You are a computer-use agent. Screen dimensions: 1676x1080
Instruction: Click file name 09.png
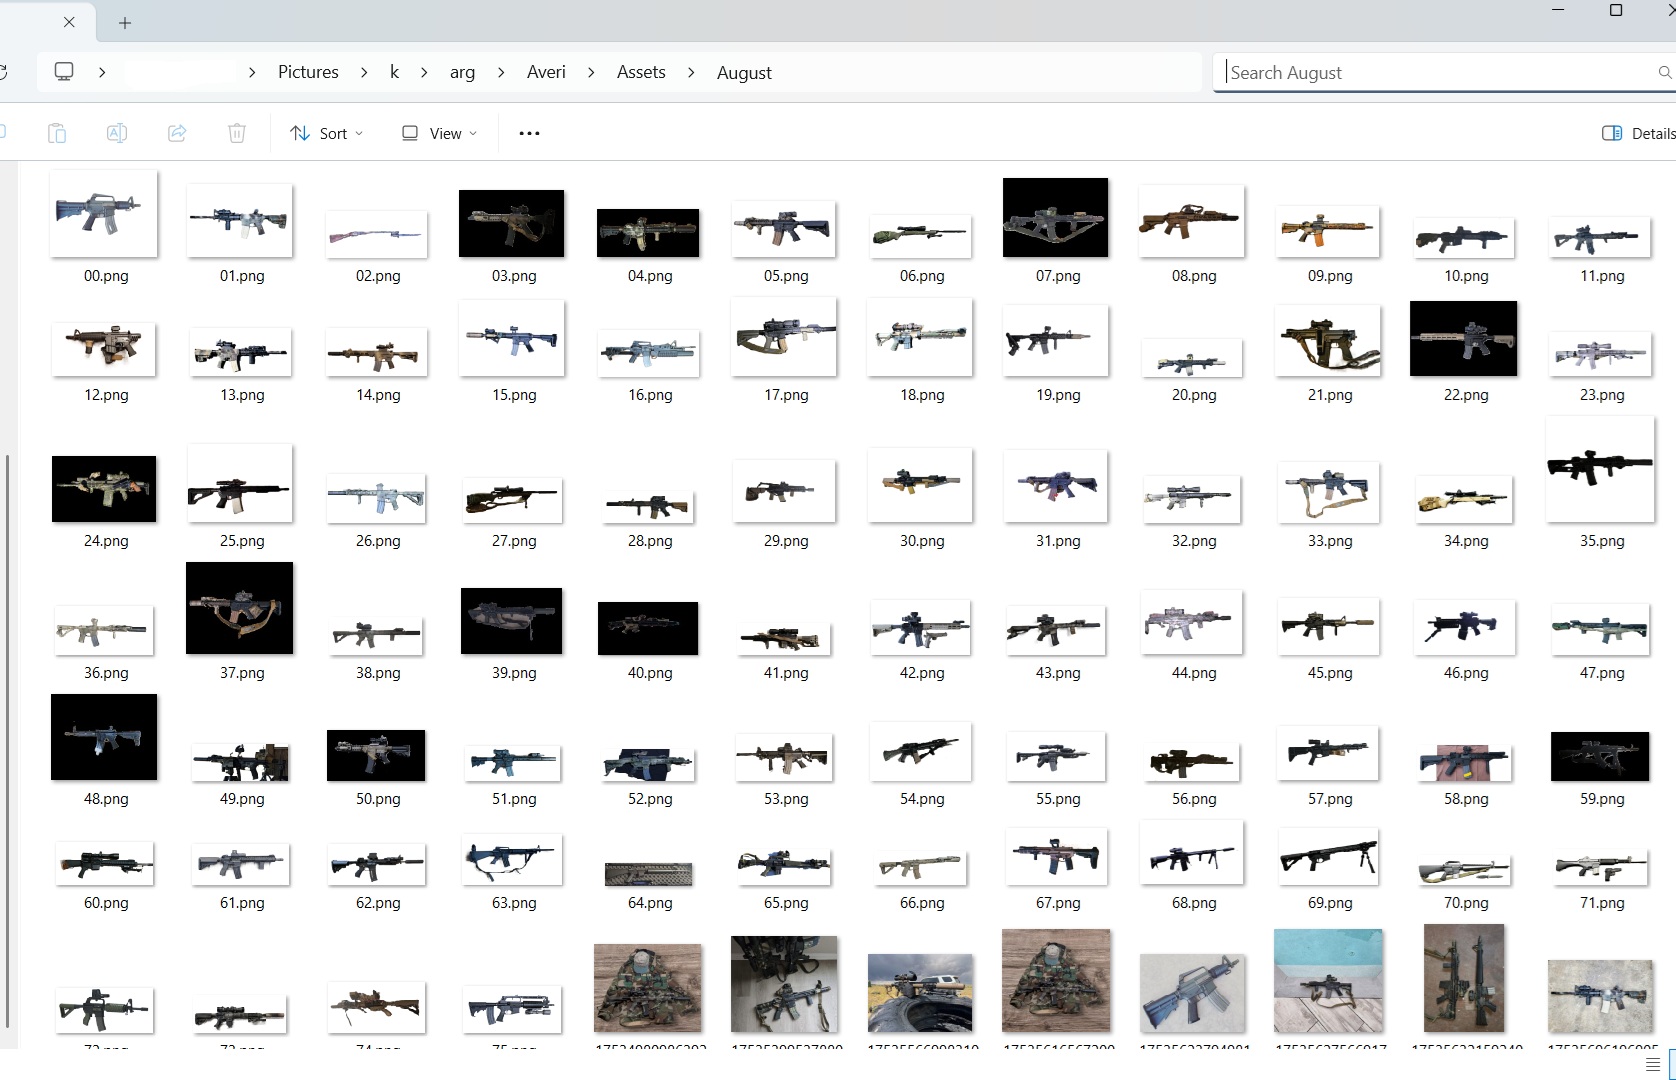point(1330,276)
